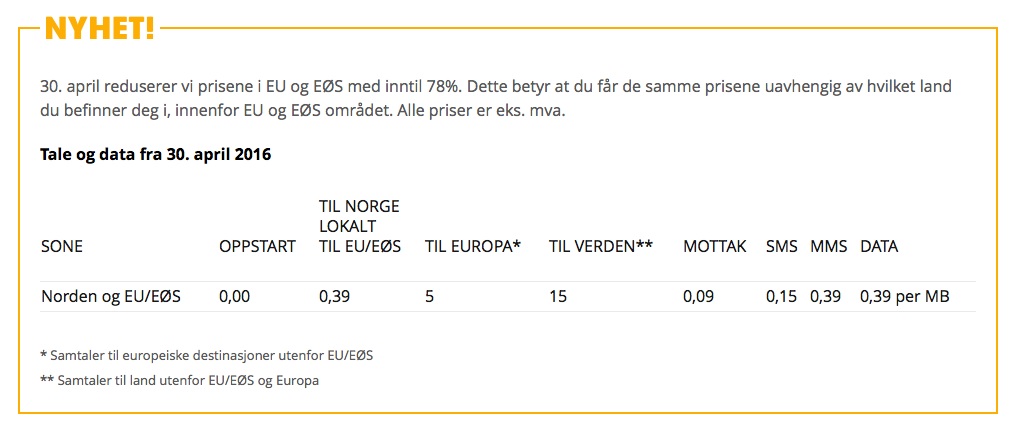Click the 0,00 oppstart price
This screenshot has height=429, width=1011.
233,297
